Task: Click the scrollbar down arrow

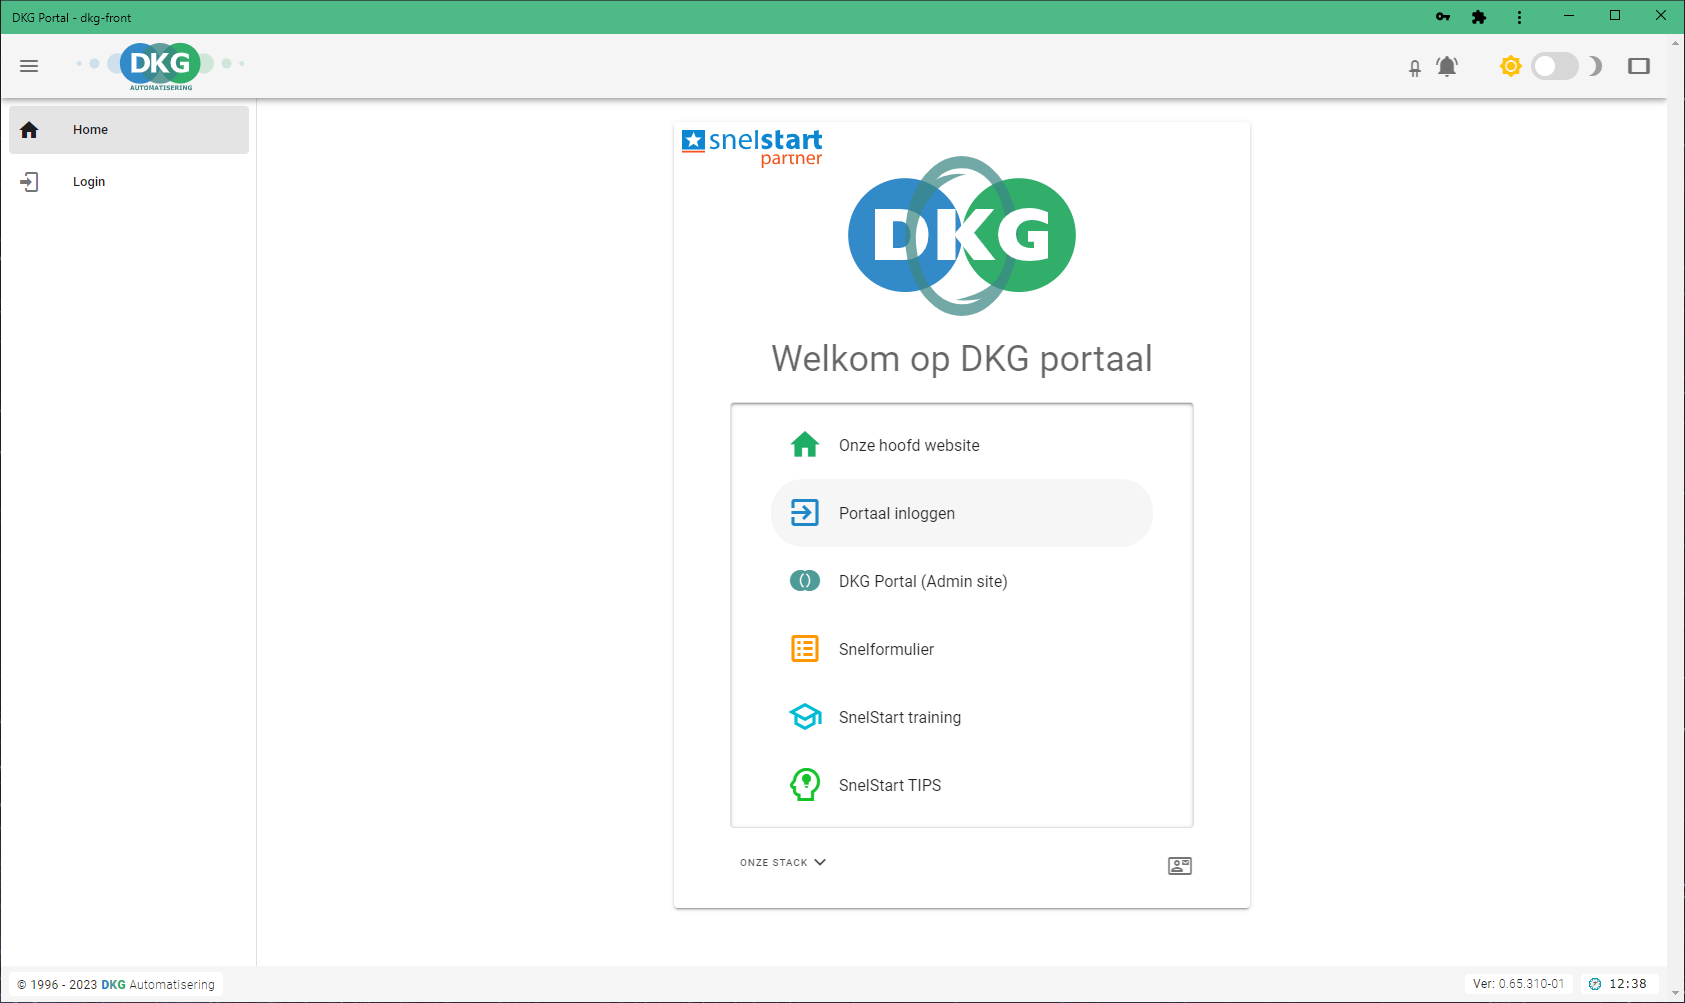Action: click(1676, 993)
